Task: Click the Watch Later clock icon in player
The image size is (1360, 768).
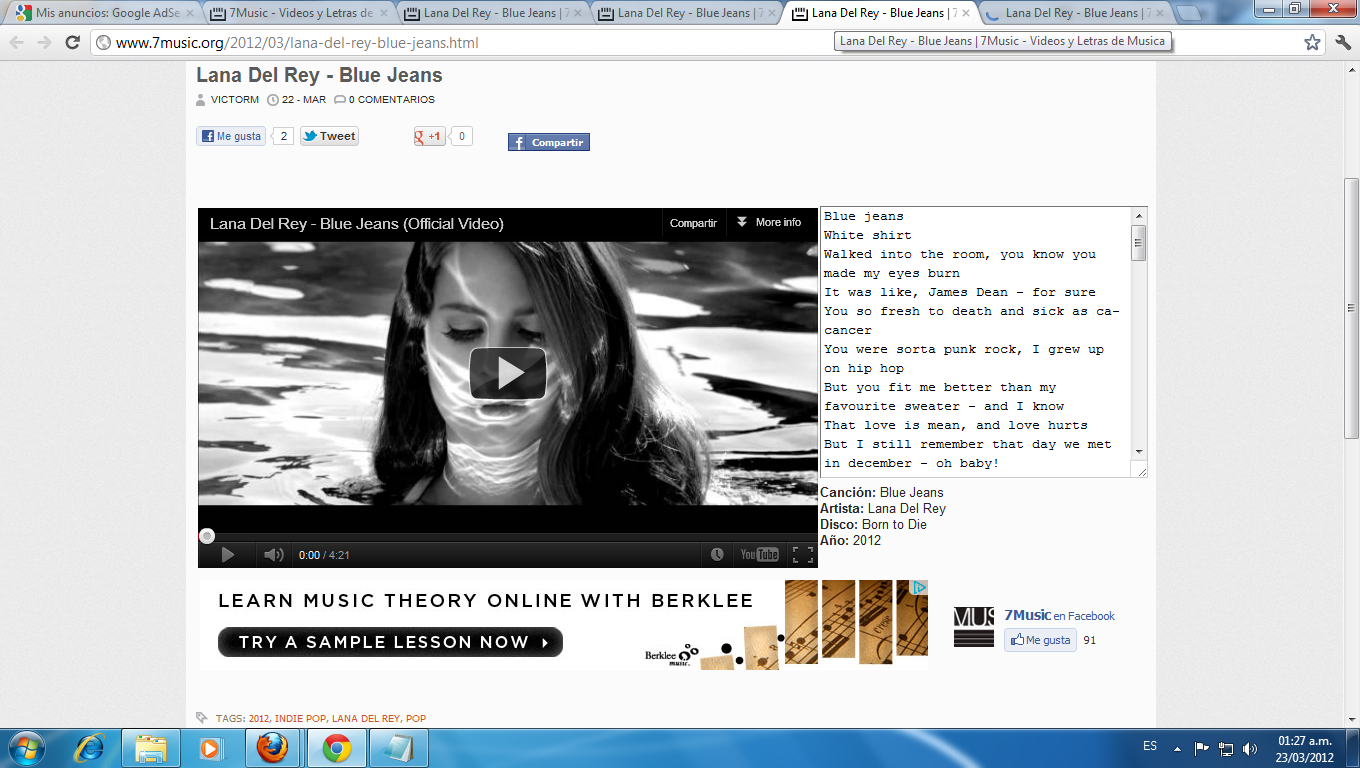Action: (717, 554)
